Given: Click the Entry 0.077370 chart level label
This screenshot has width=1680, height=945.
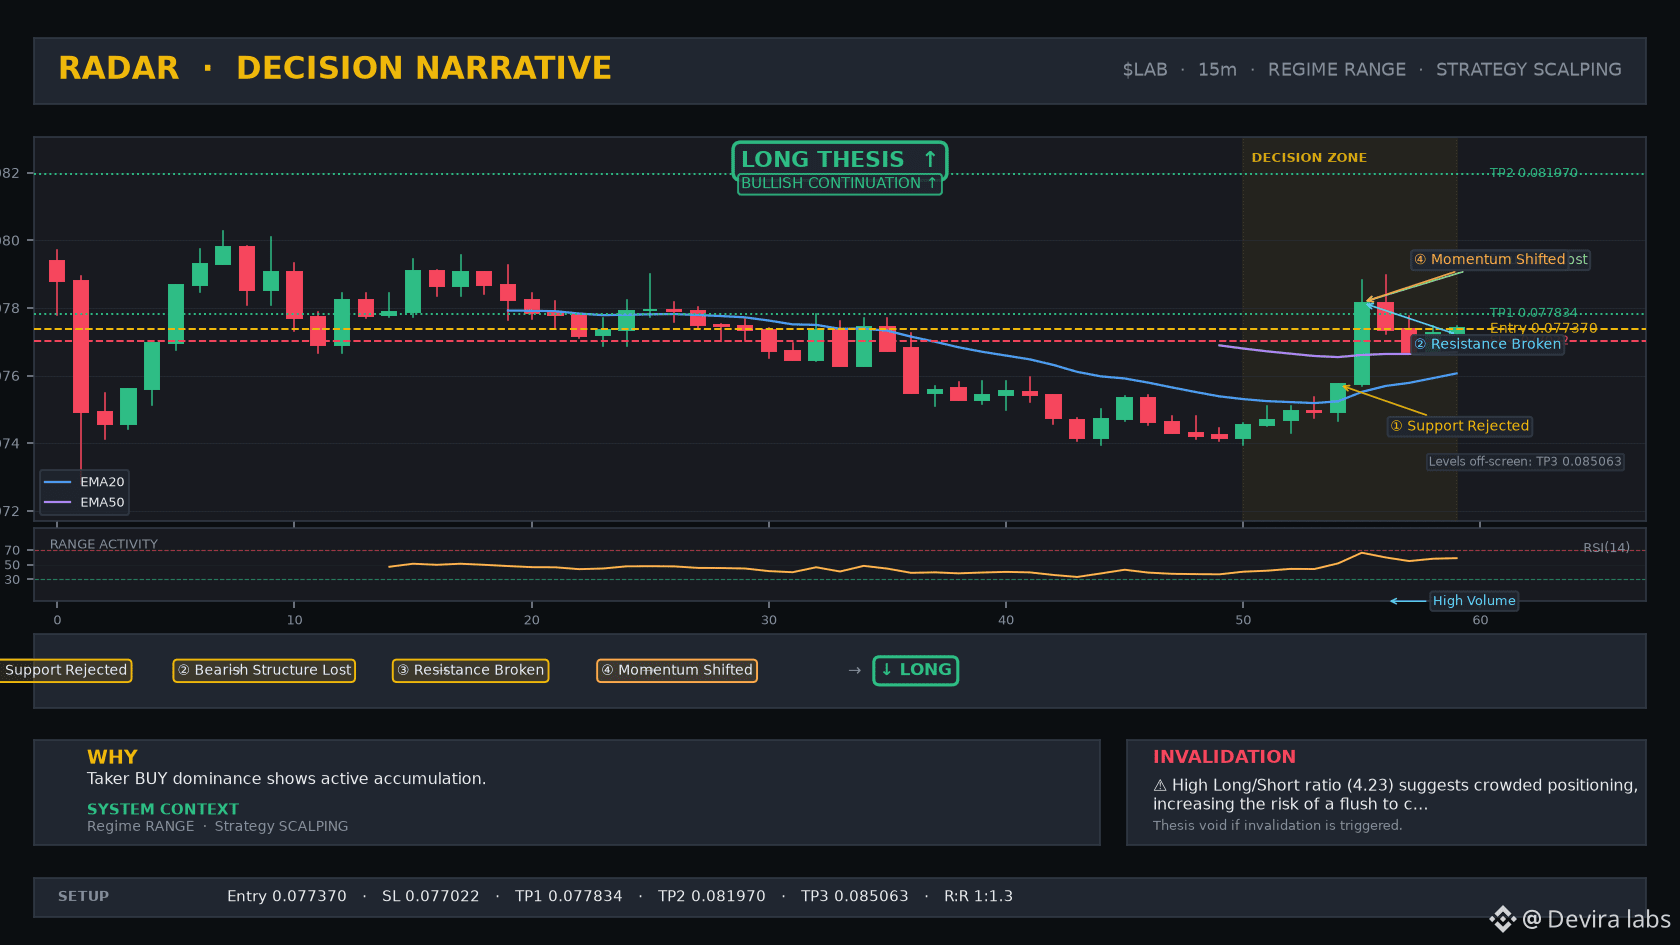Looking at the screenshot, I should 1543,328.
